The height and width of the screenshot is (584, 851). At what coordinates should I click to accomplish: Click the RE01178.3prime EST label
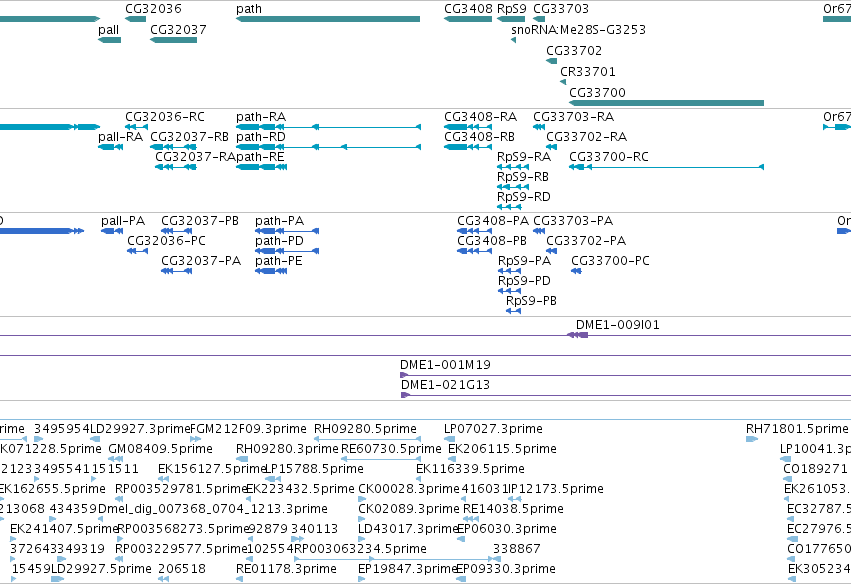coord(287,569)
